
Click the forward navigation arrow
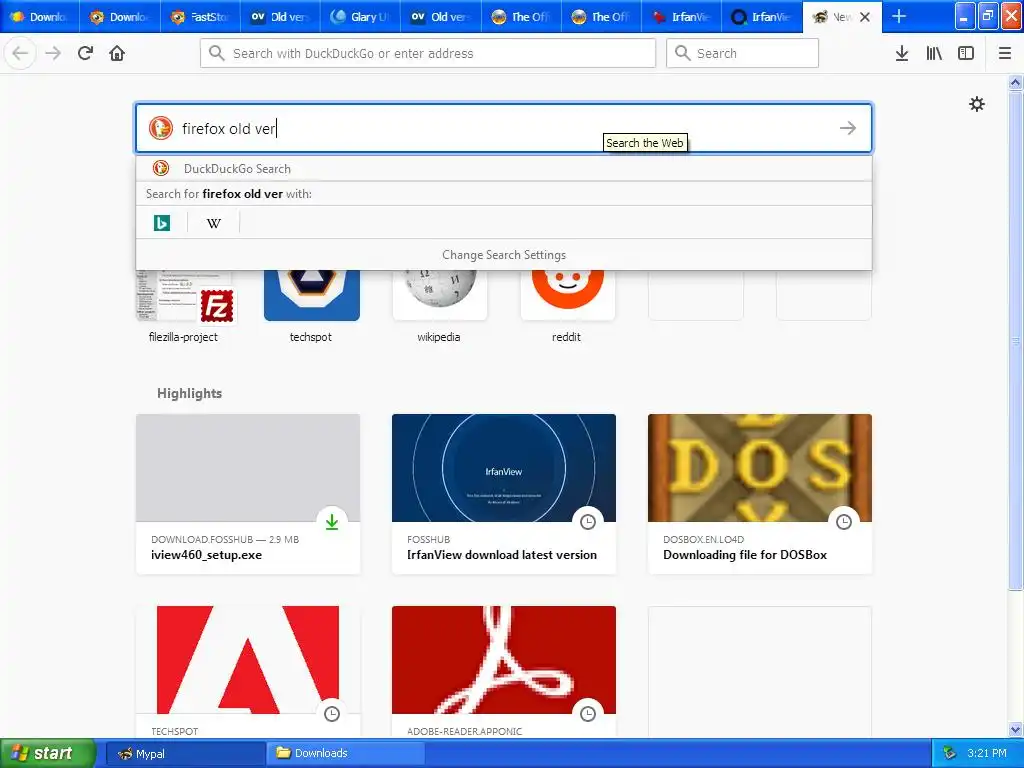[53, 53]
